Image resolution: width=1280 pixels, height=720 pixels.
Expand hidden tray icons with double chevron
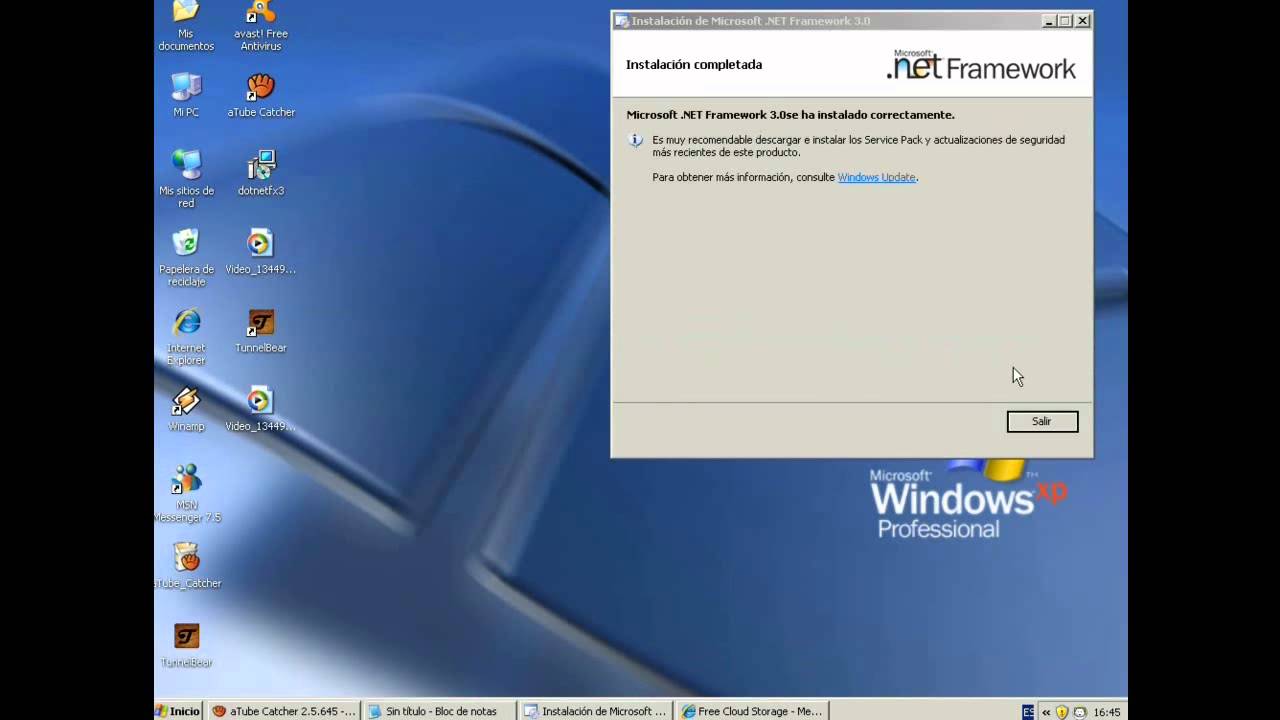point(1047,712)
